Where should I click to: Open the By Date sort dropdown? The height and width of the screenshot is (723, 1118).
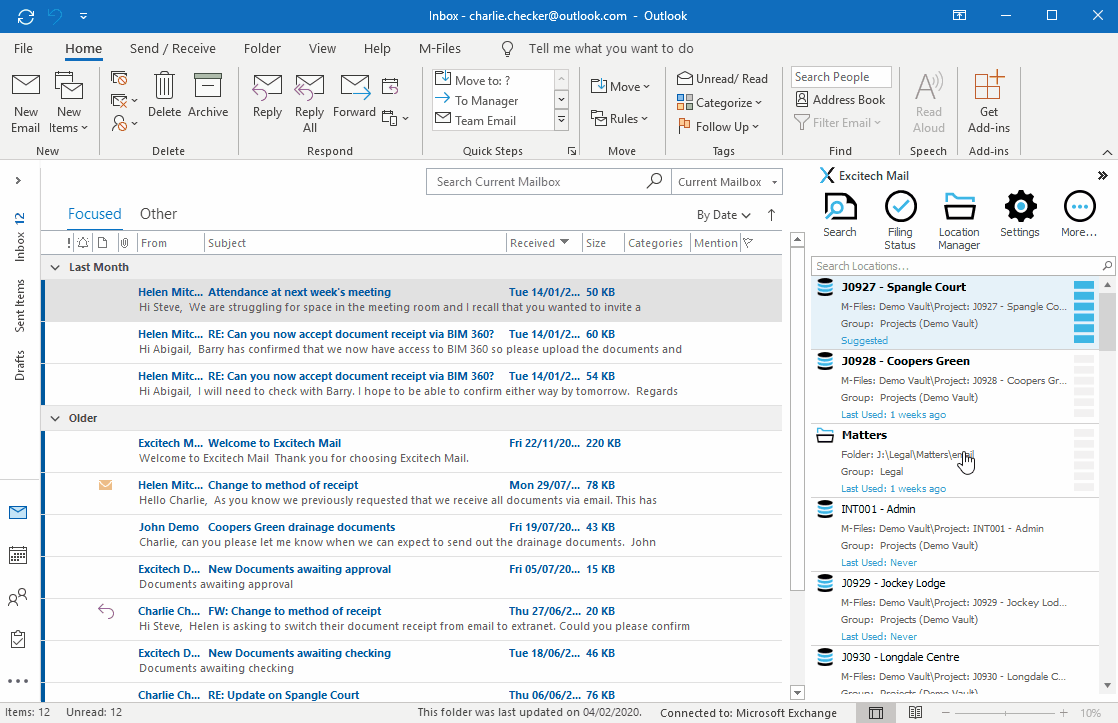(724, 215)
